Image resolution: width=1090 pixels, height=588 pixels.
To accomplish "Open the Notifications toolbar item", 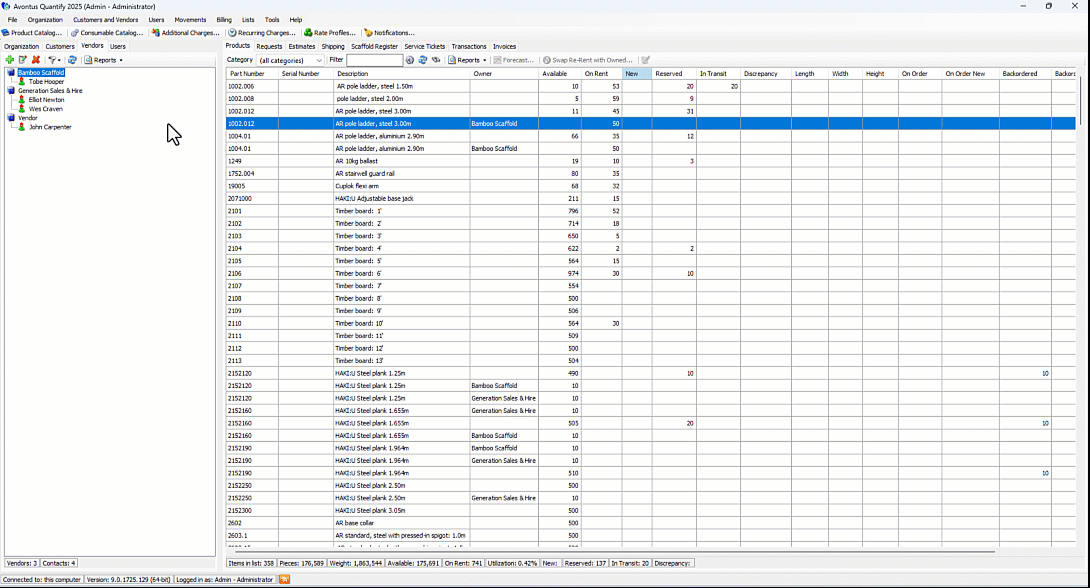I will pyautogui.click(x=389, y=33).
